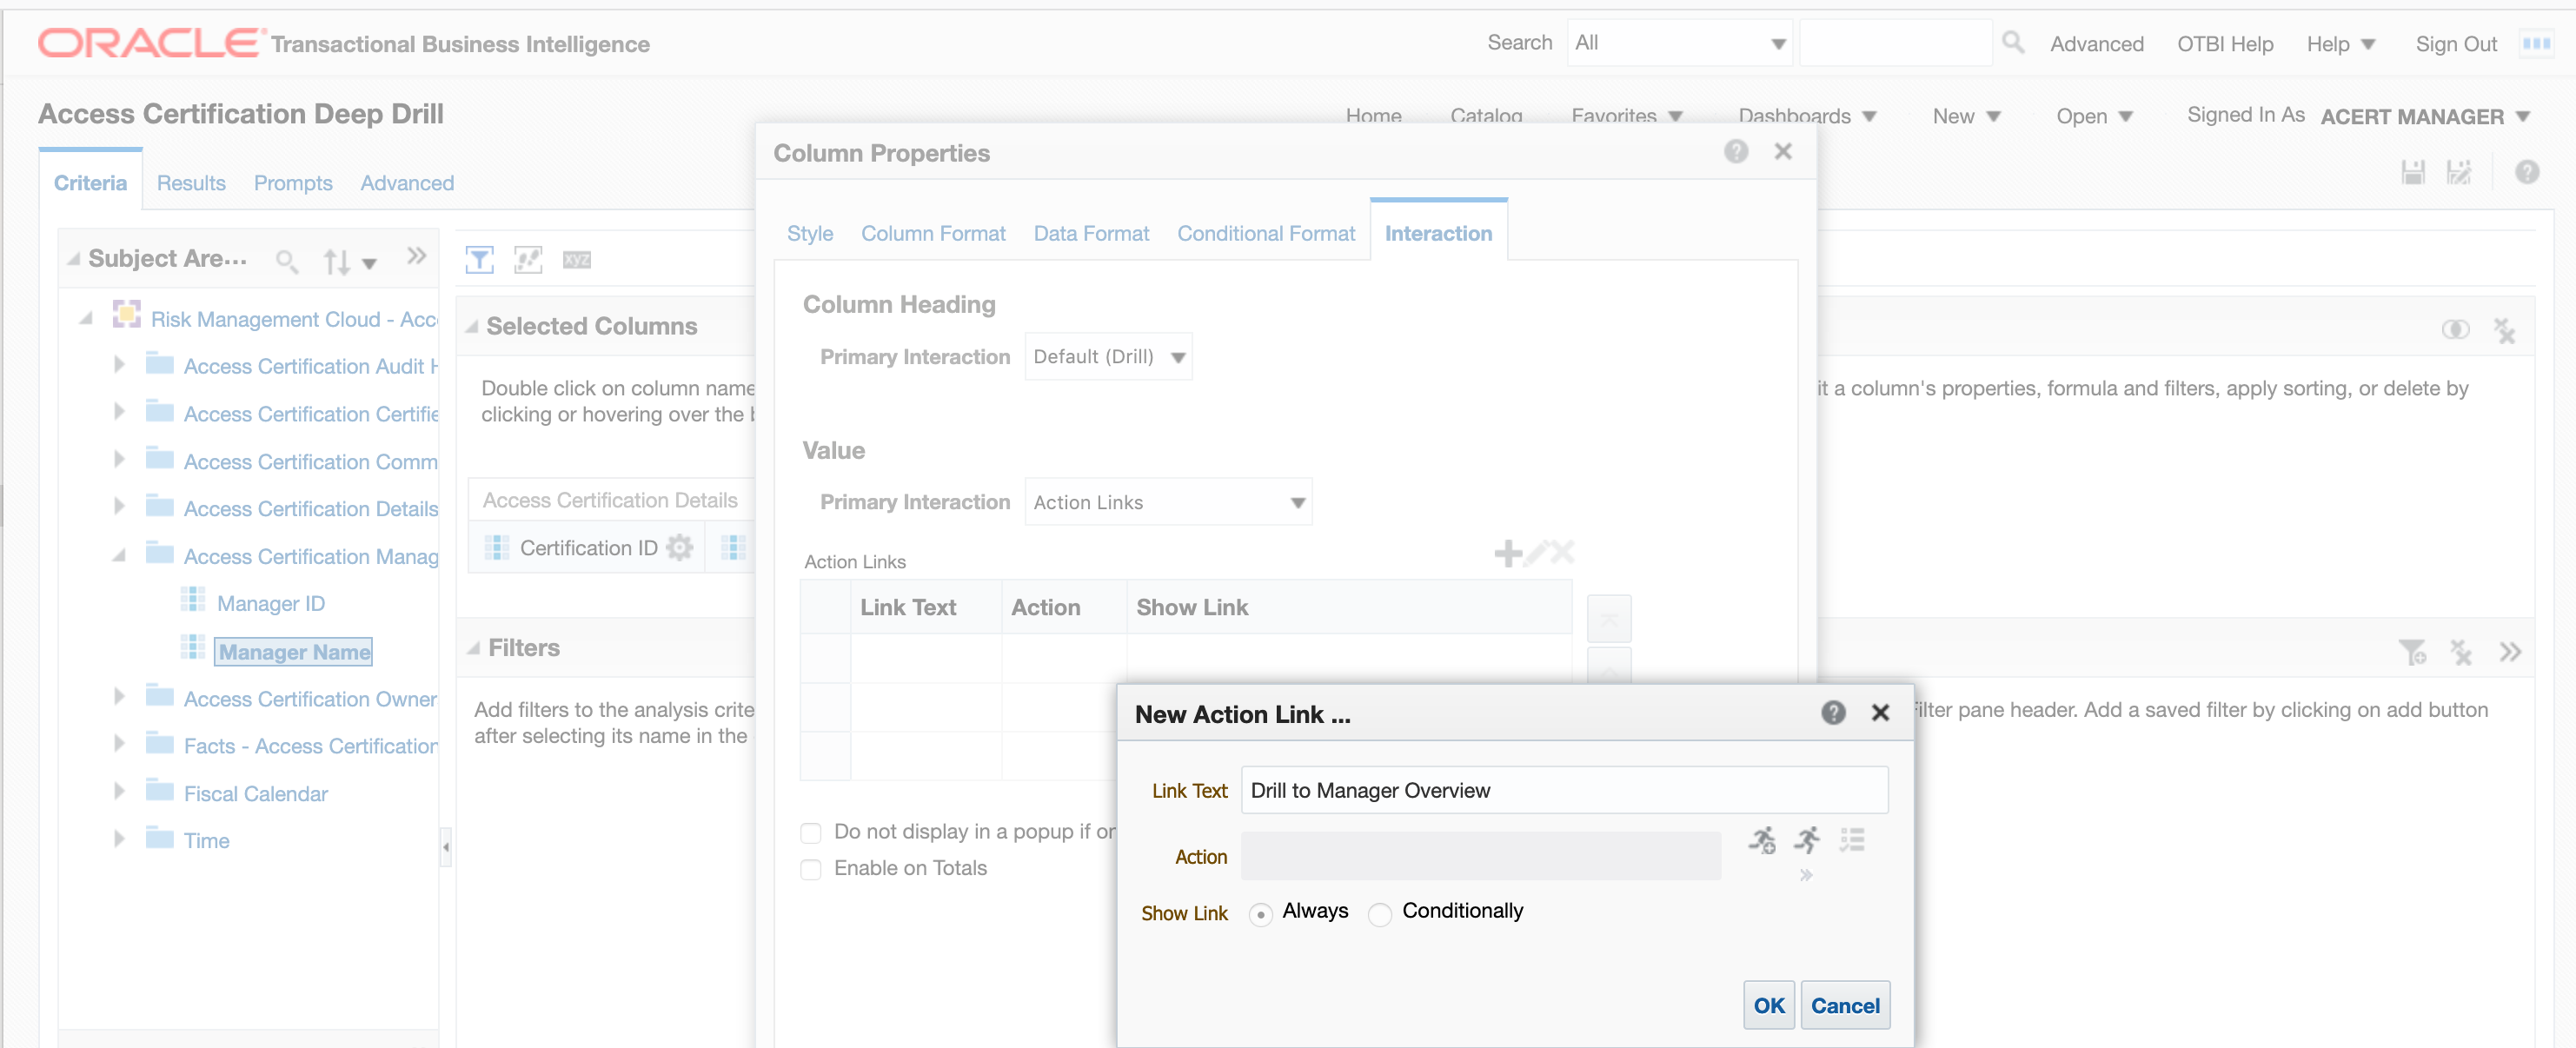This screenshot has height=1048, width=2576.
Task: Switch to the Results tab
Action: click(191, 183)
